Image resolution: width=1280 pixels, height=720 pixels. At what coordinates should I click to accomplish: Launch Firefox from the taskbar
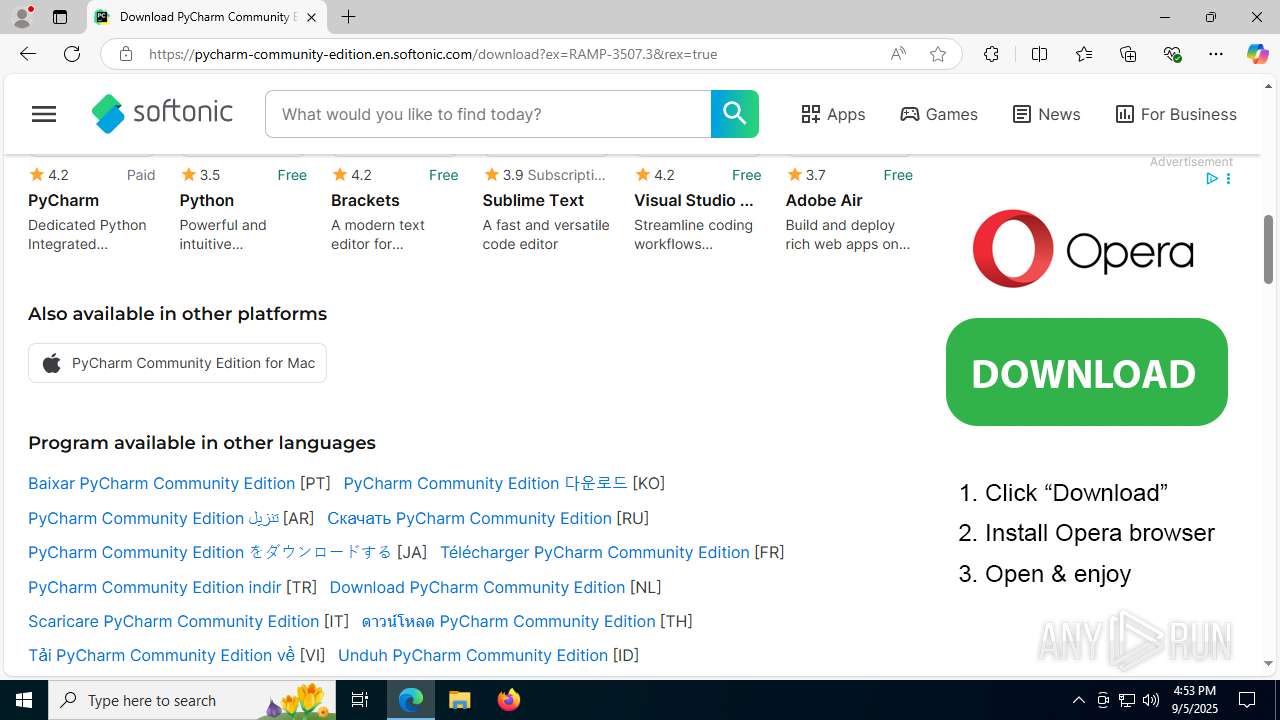pos(508,700)
